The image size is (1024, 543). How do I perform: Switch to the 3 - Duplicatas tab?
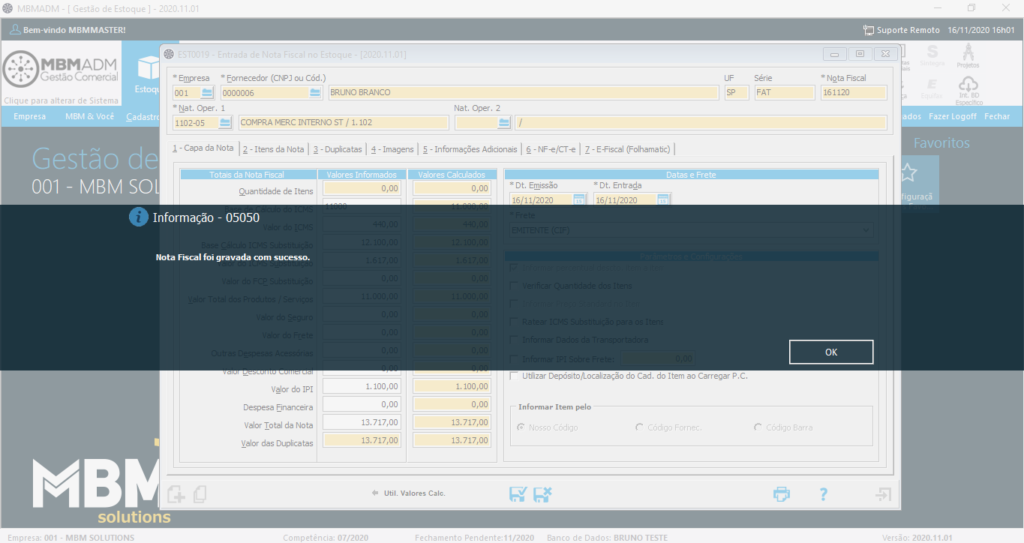(x=337, y=149)
